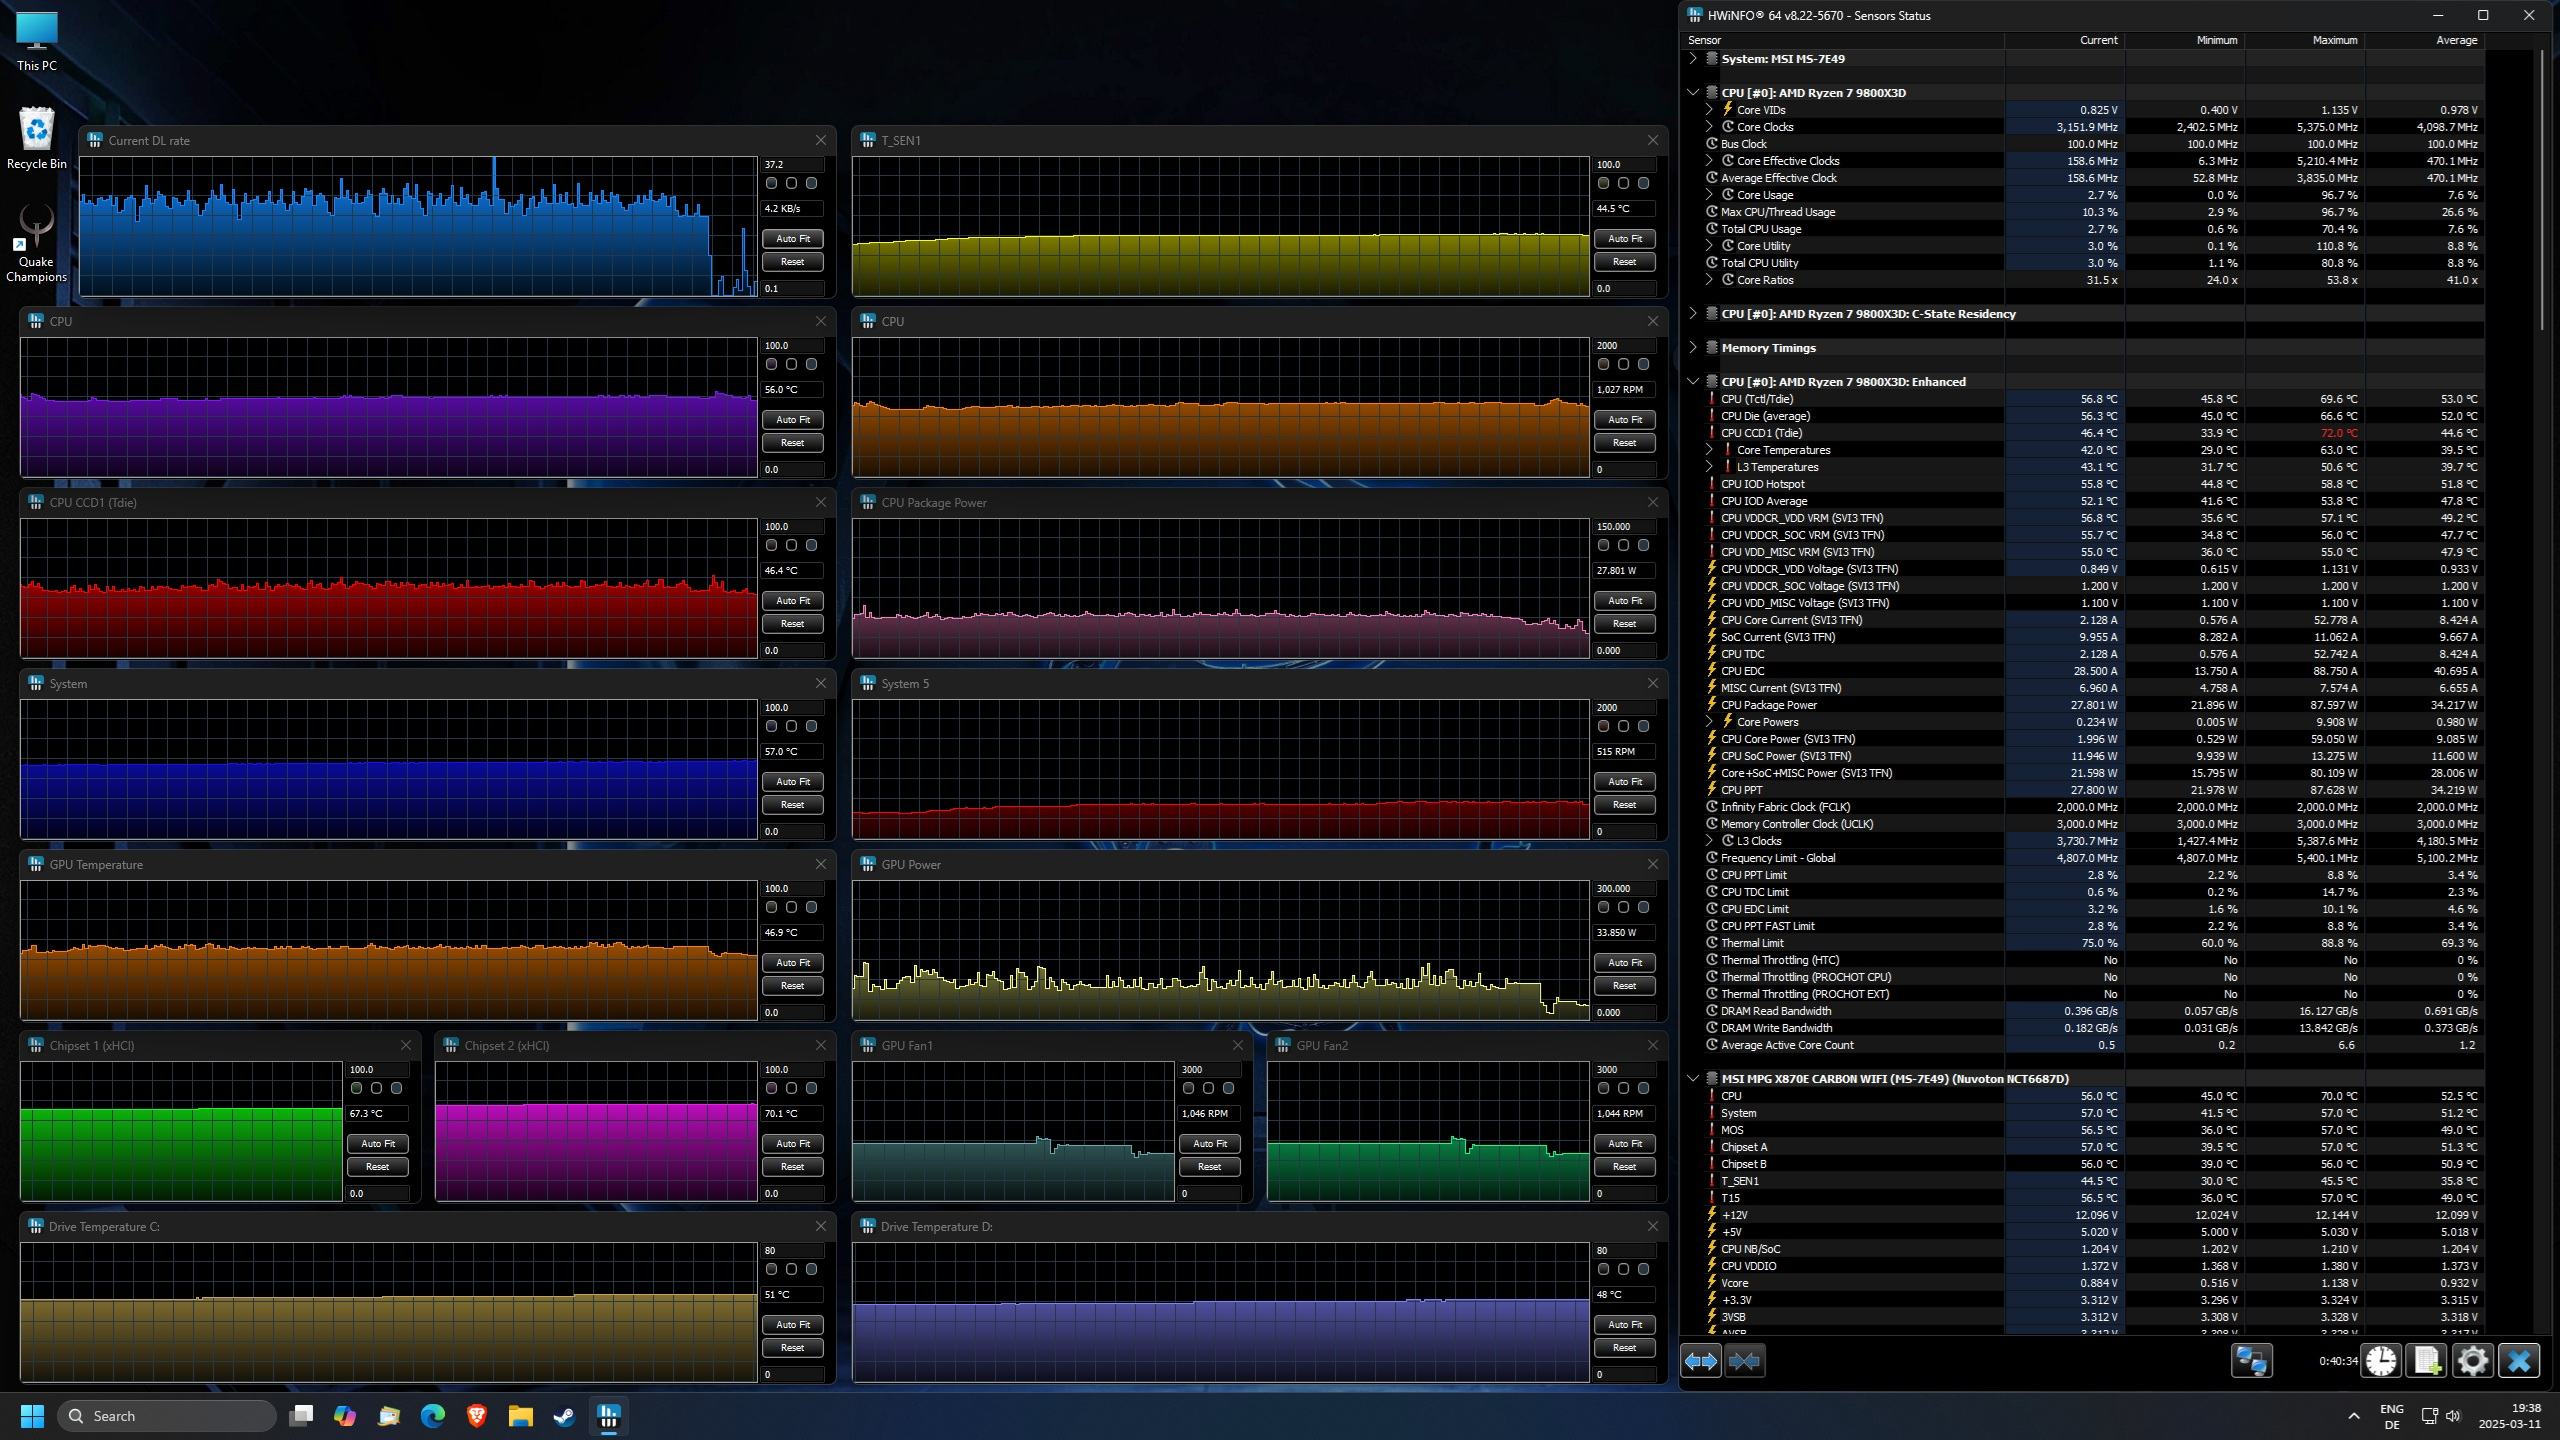This screenshot has height=1440, width=2560.
Task: Click the Current column header
Action: coord(2064,40)
